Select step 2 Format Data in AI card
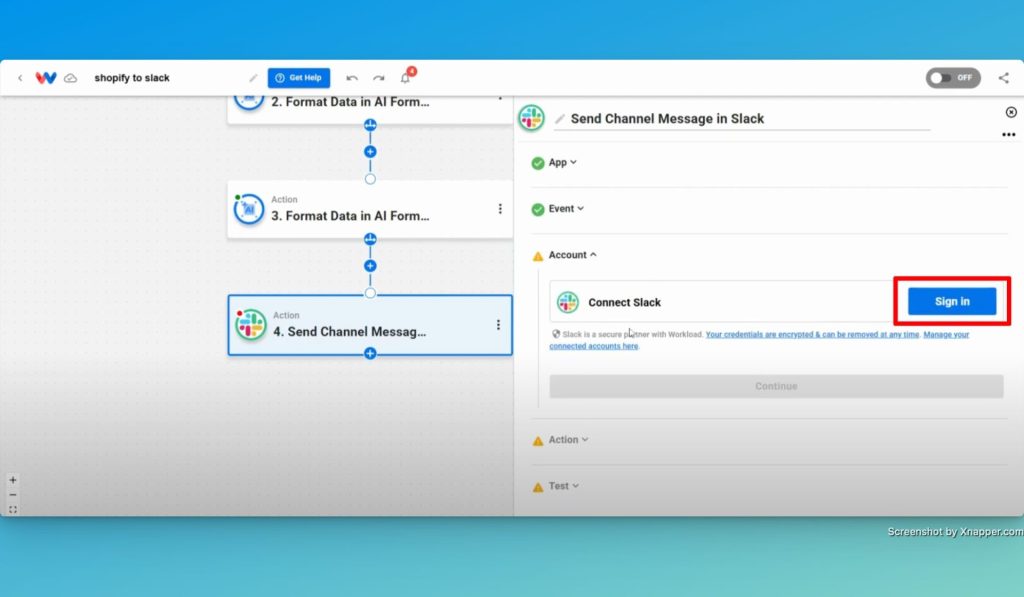The height and width of the screenshot is (597, 1024). coord(370,108)
